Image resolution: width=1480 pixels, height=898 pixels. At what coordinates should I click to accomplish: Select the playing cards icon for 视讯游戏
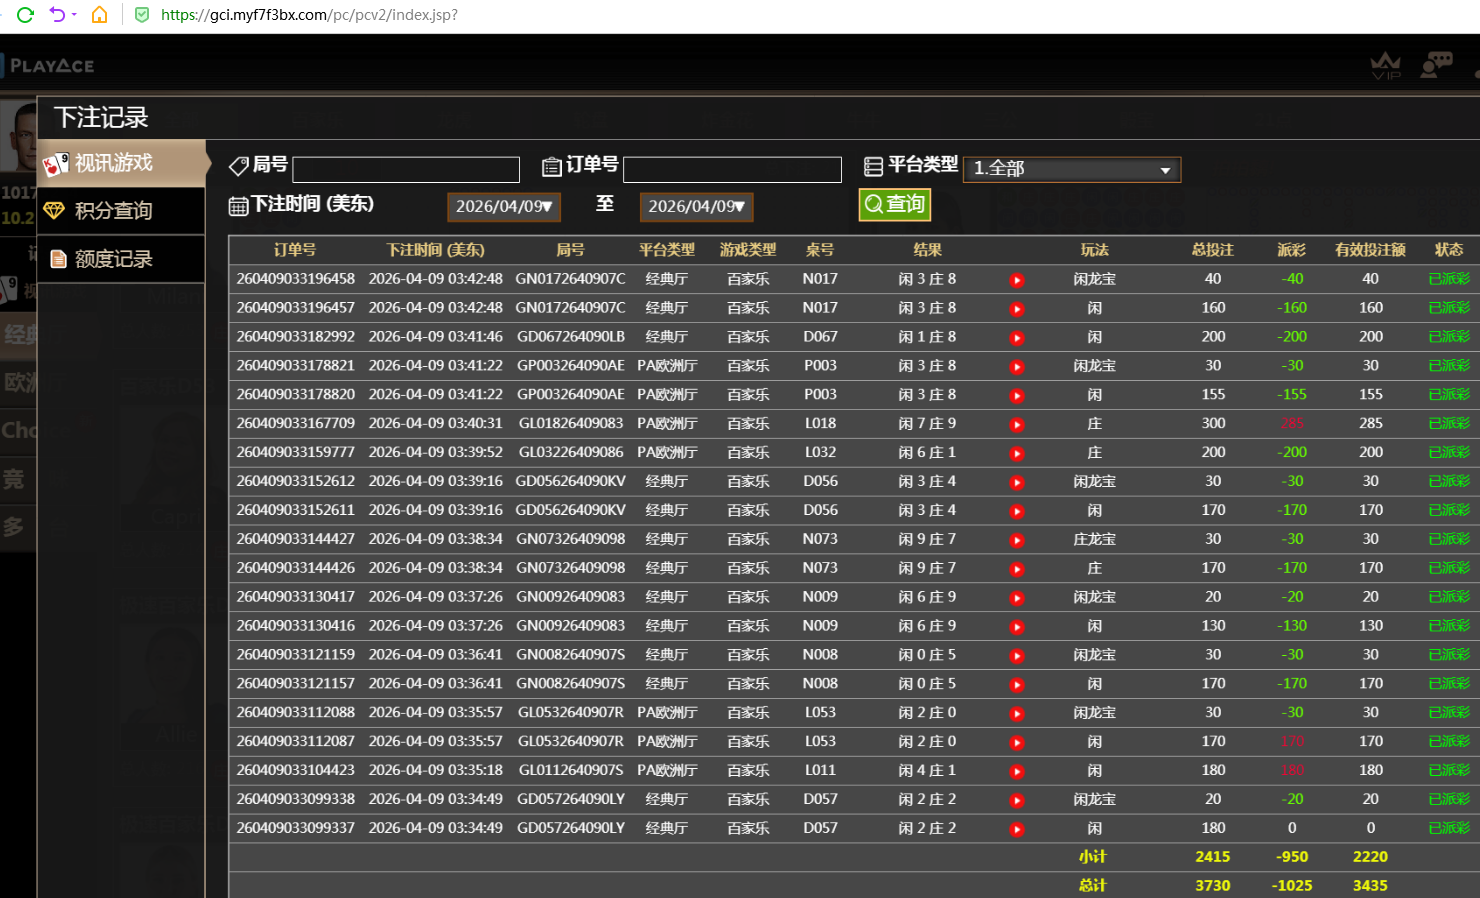pos(55,162)
